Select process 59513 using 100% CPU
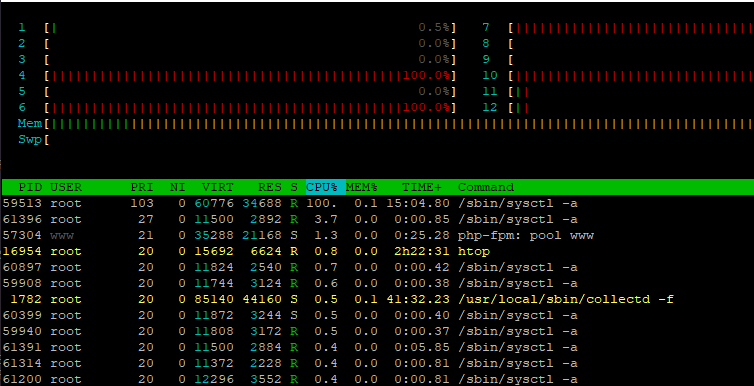The width and height of the screenshot is (754, 386). coord(377,203)
